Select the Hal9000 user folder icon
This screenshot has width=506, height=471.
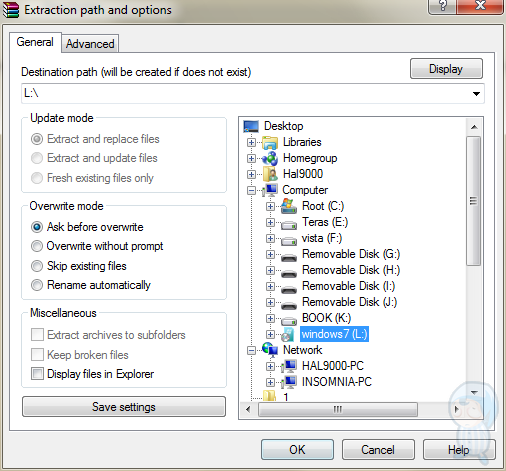coord(270,174)
